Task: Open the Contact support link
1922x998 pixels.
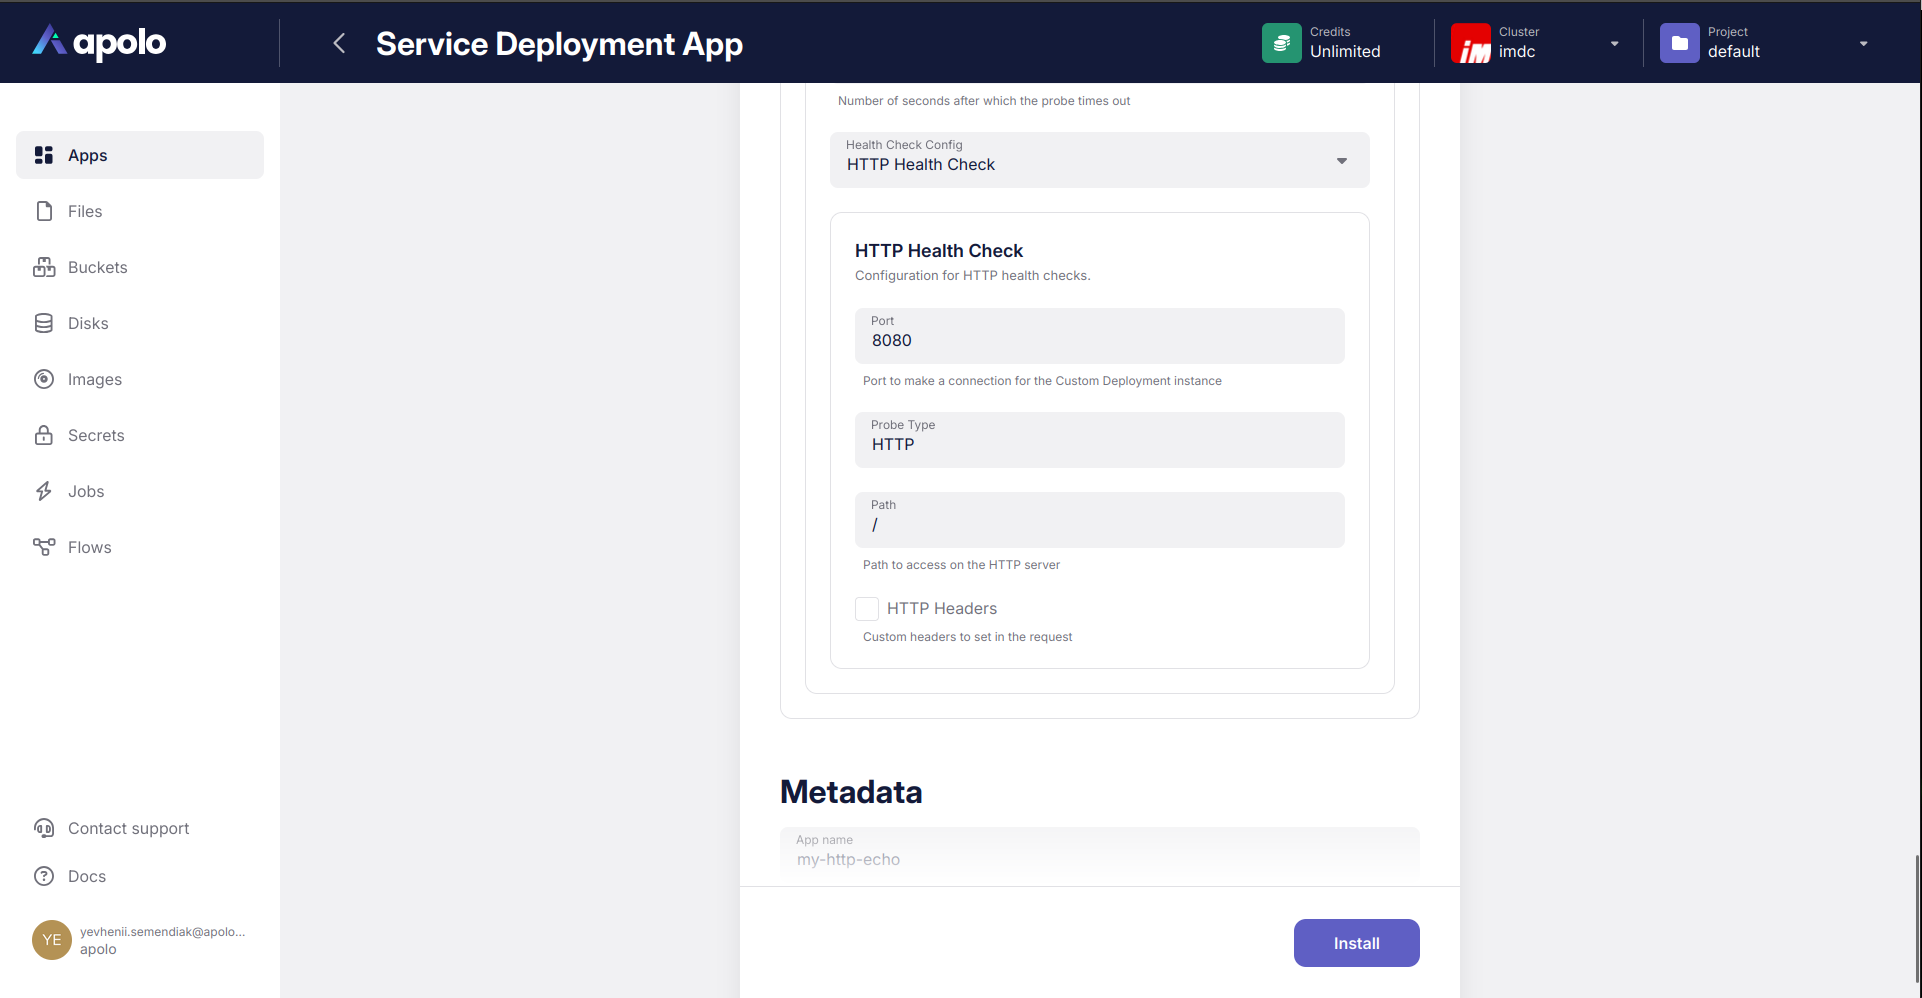Action: 128,828
